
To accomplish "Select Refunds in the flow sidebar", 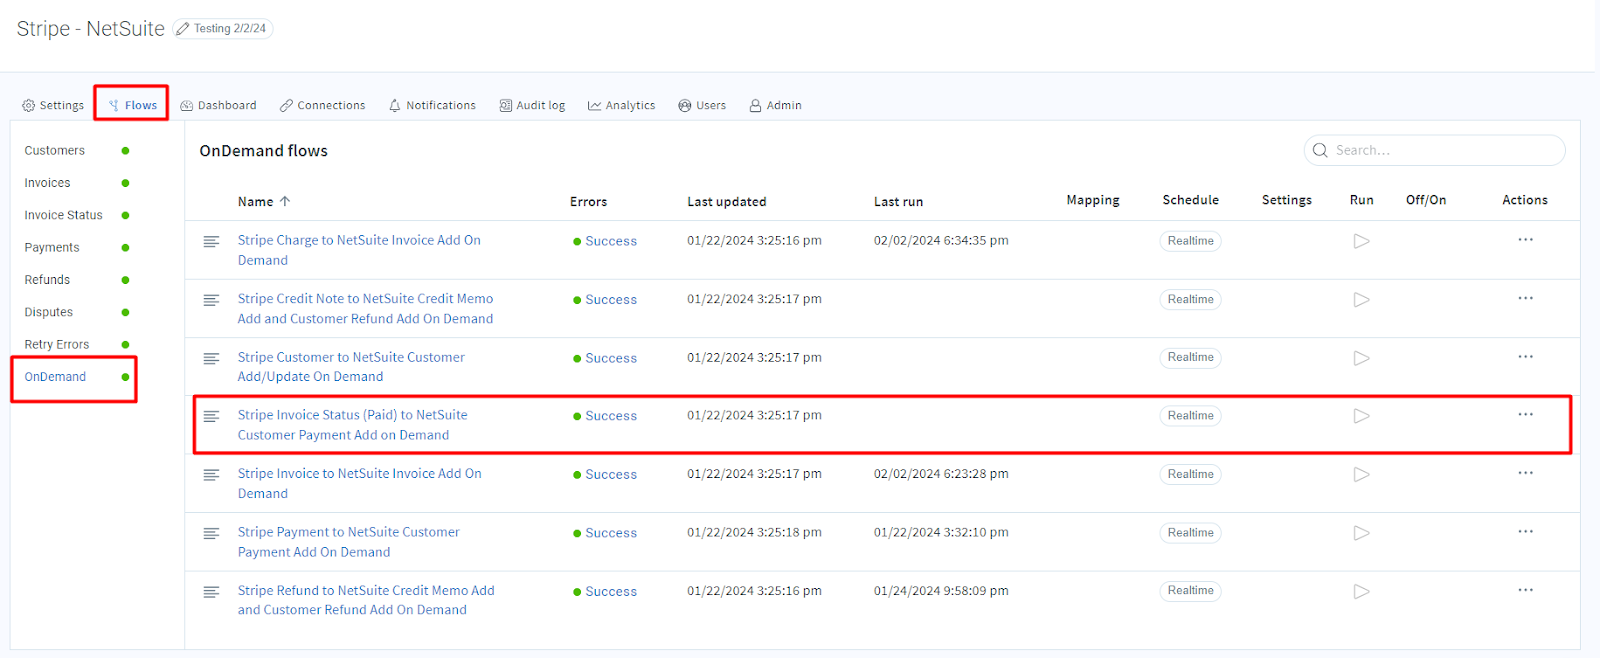I will click(x=48, y=280).
